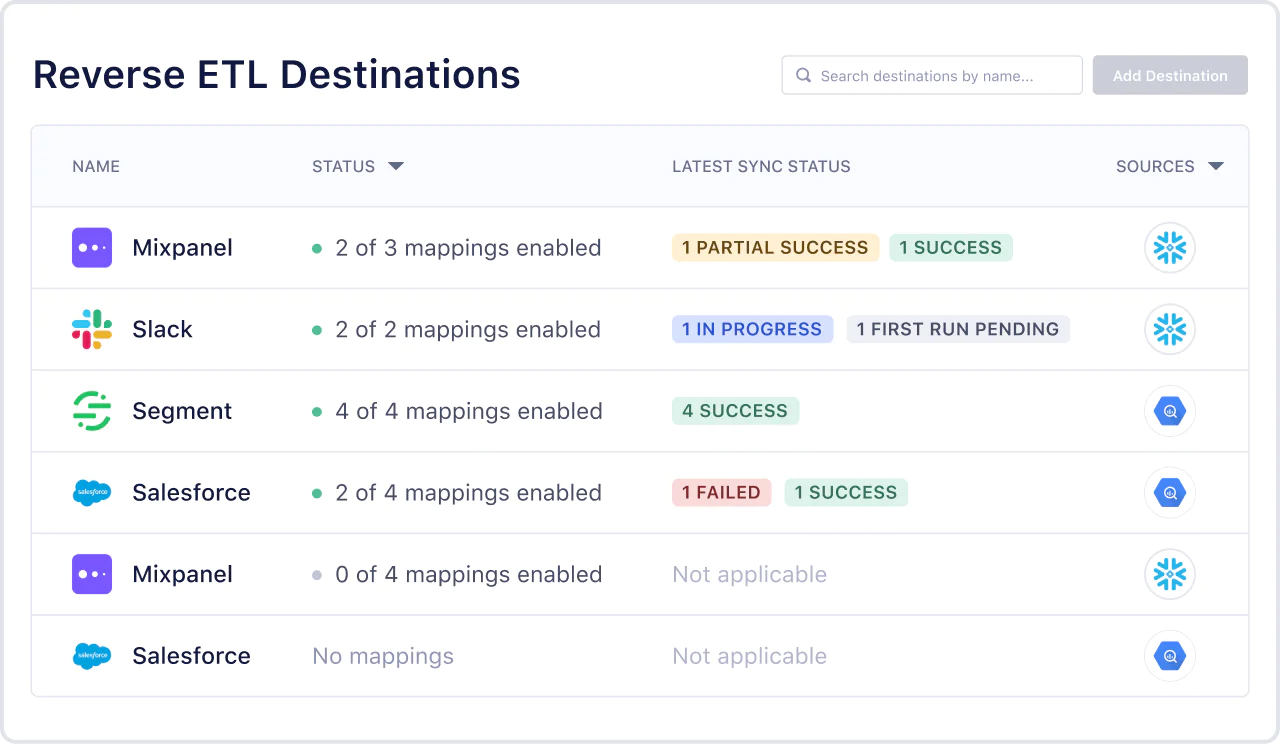The height and width of the screenshot is (744, 1280).
Task: Click the search destinations input field
Action: (x=930, y=75)
